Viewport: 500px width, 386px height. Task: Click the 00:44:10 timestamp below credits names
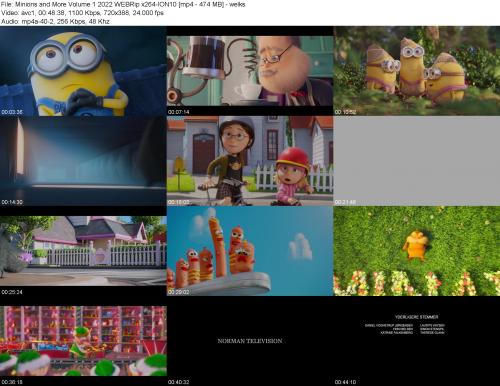pyautogui.click(x=345, y=382)
